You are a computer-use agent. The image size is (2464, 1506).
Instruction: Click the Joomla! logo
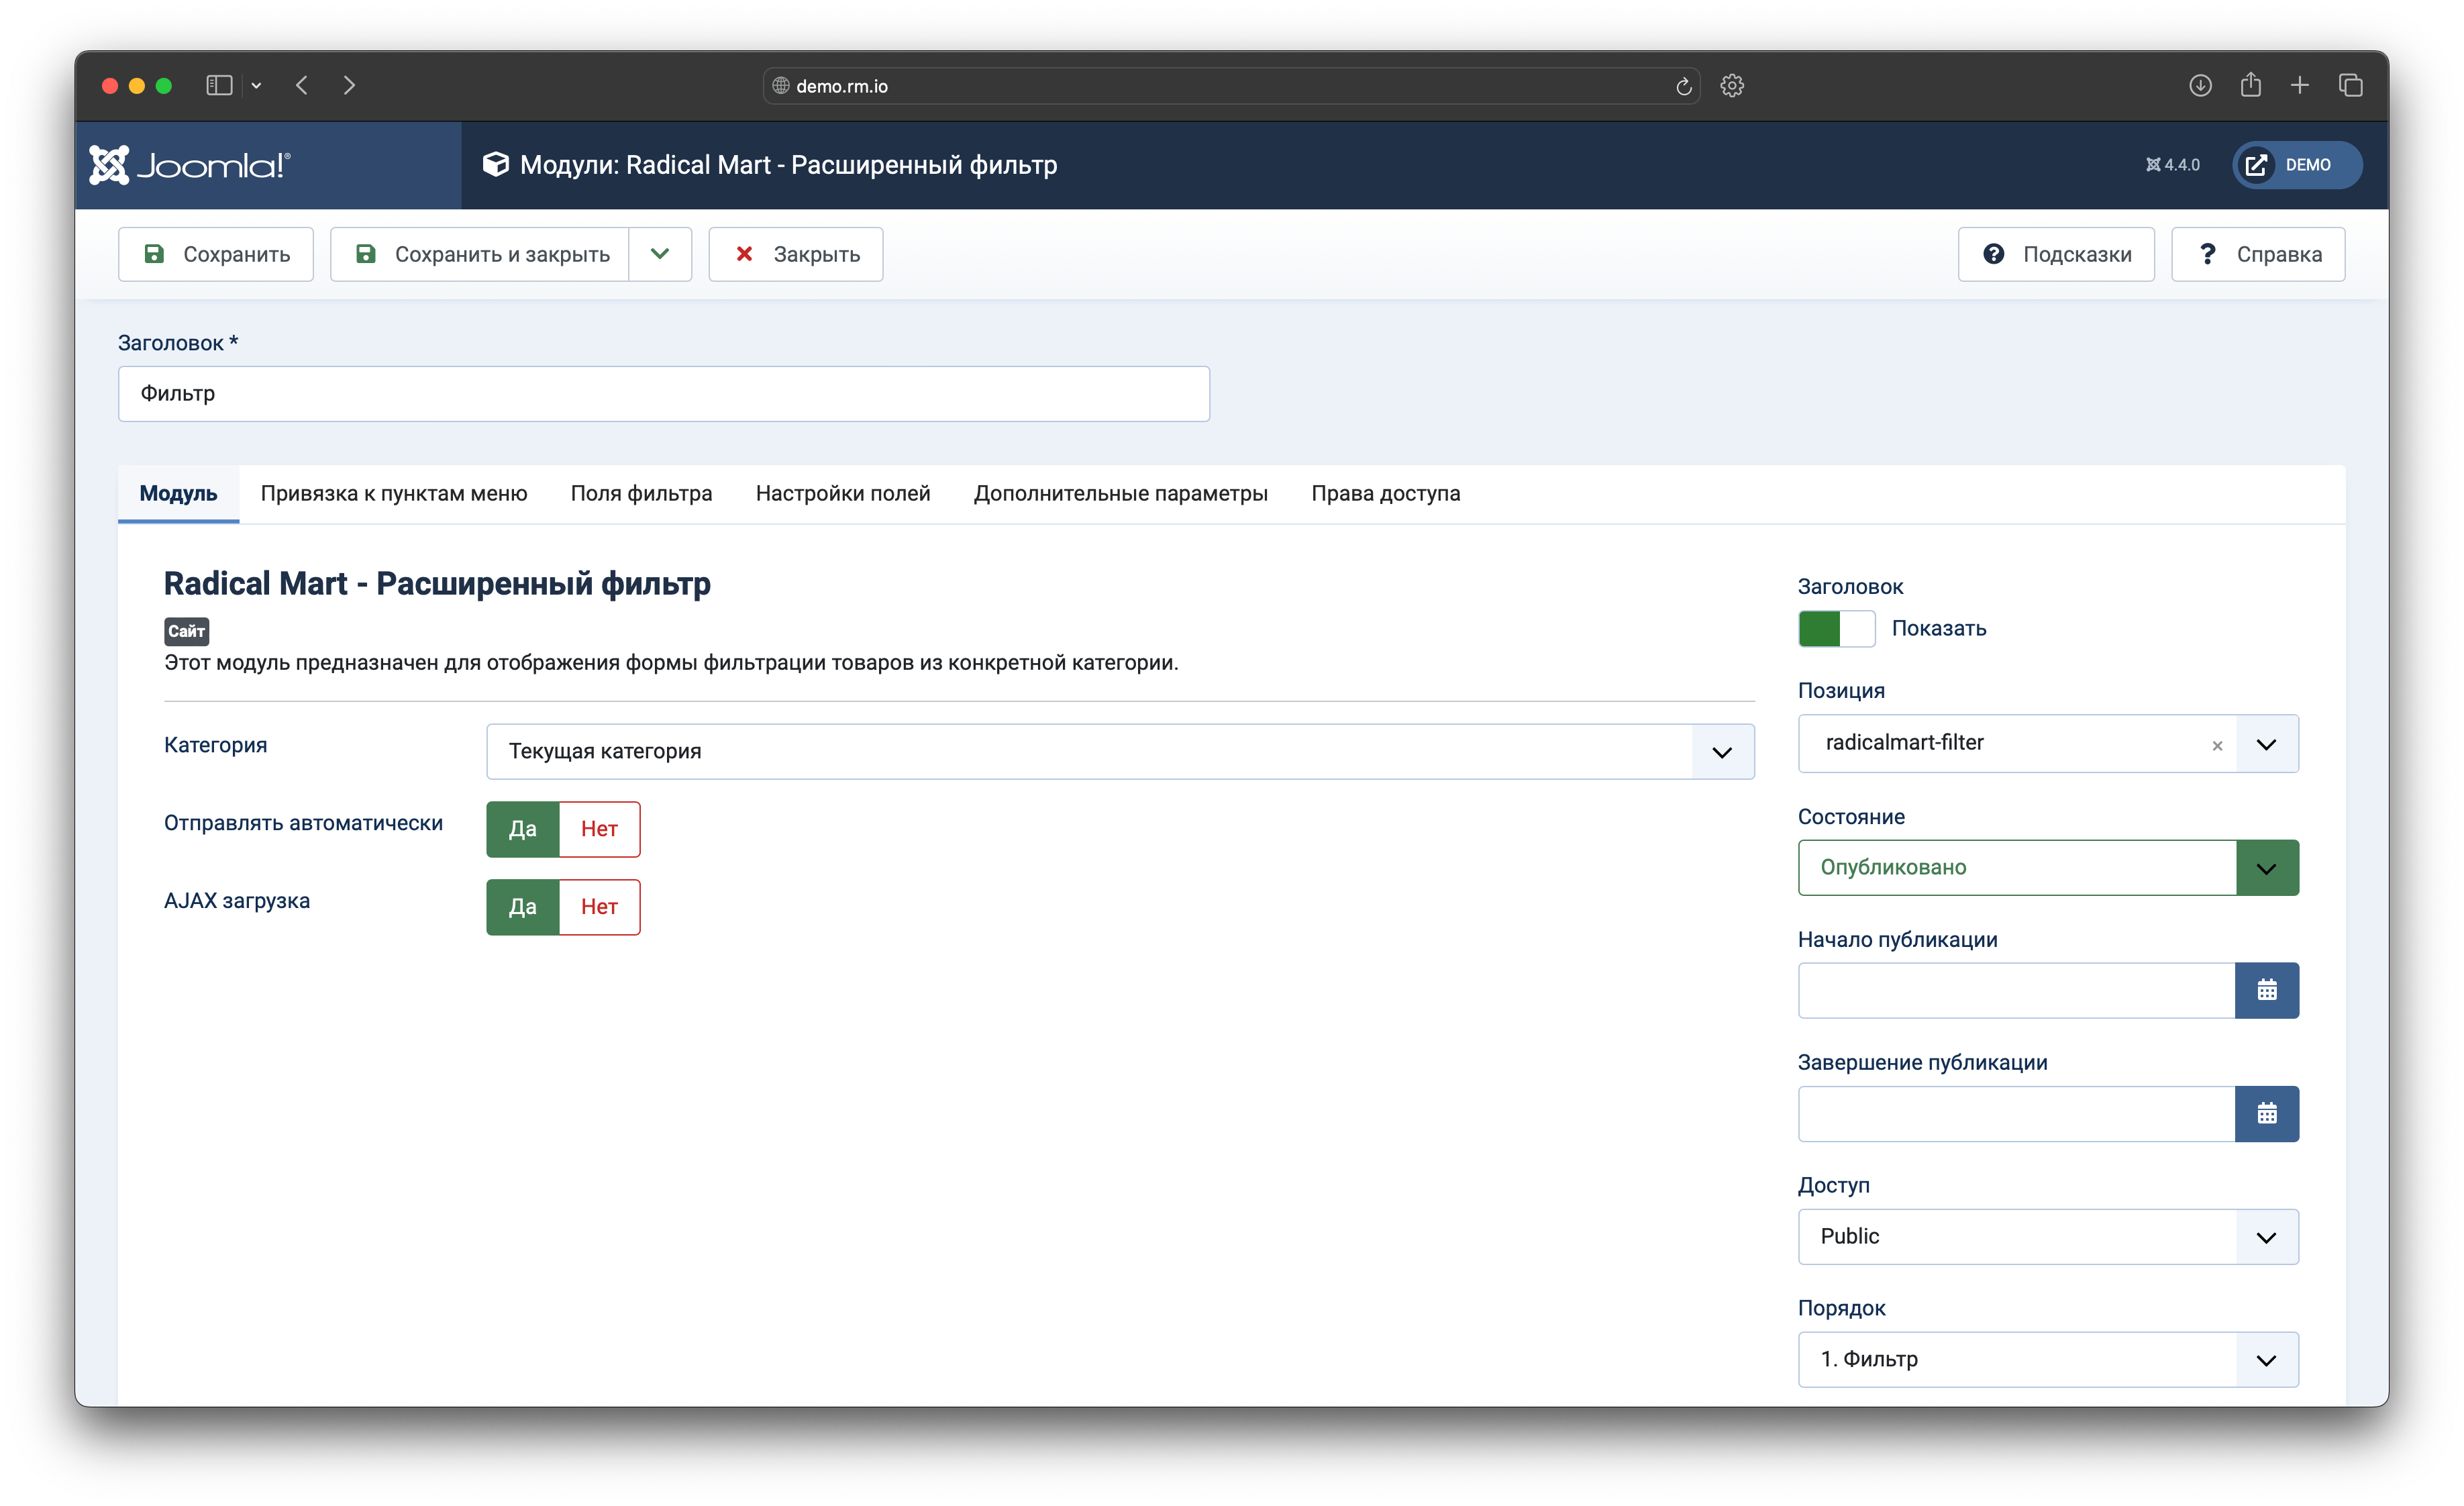point(189,165)
